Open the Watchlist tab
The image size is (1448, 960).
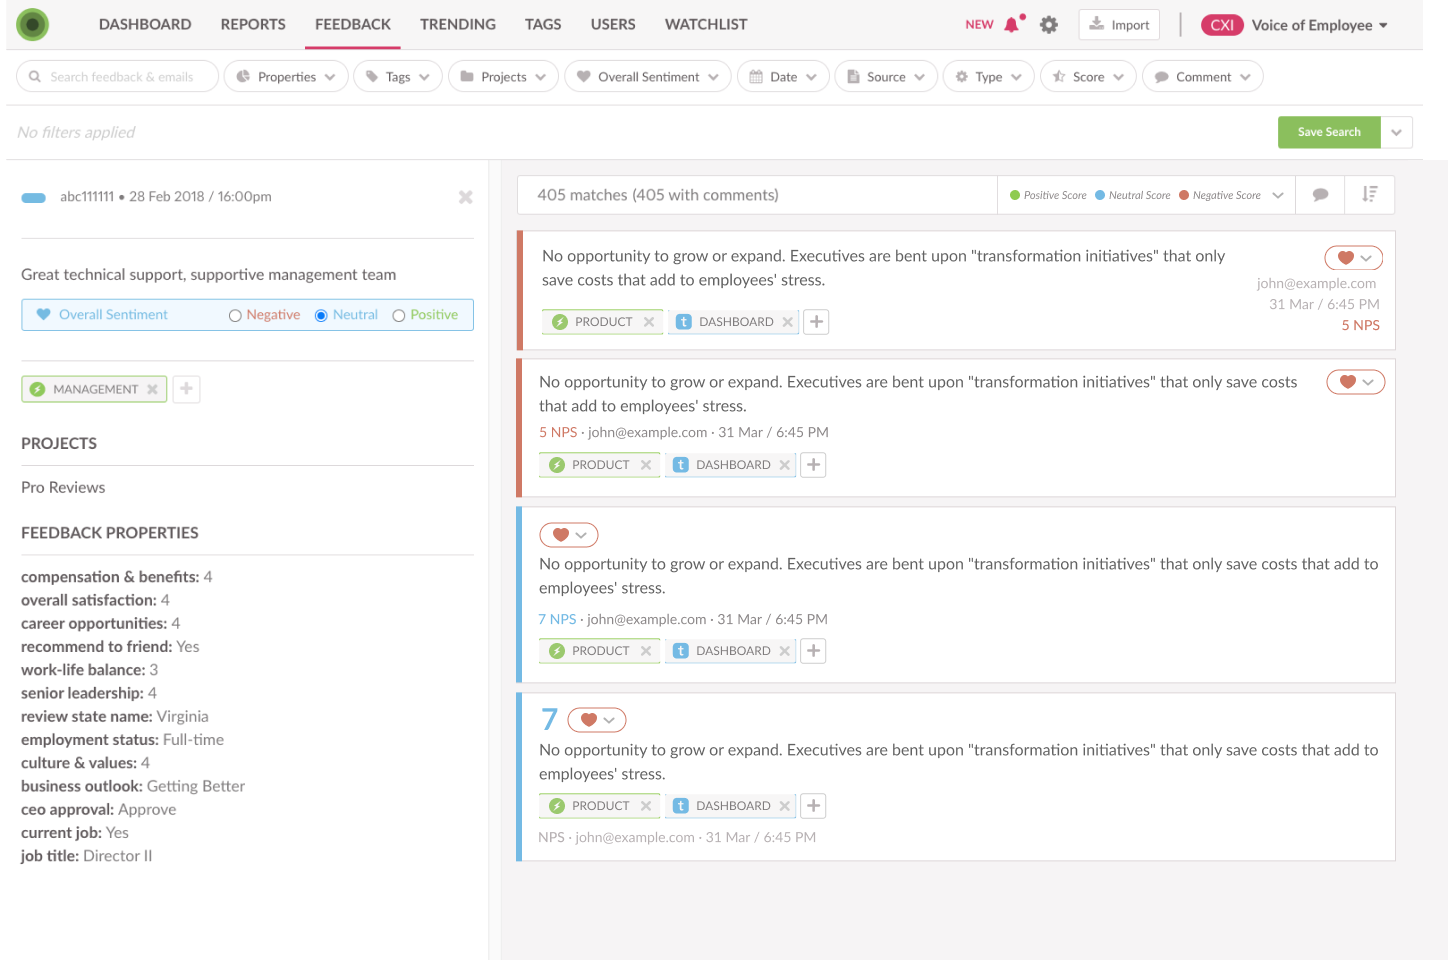tap(706, 24)
